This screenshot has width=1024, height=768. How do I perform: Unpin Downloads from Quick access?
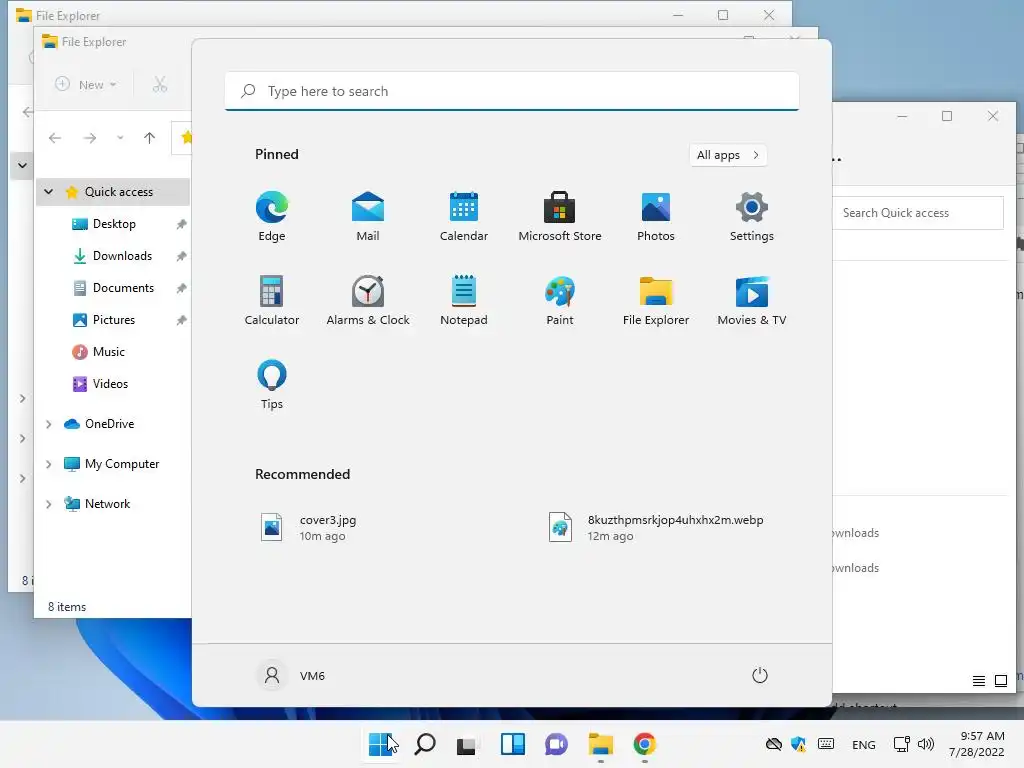click(x=182, y=256)
